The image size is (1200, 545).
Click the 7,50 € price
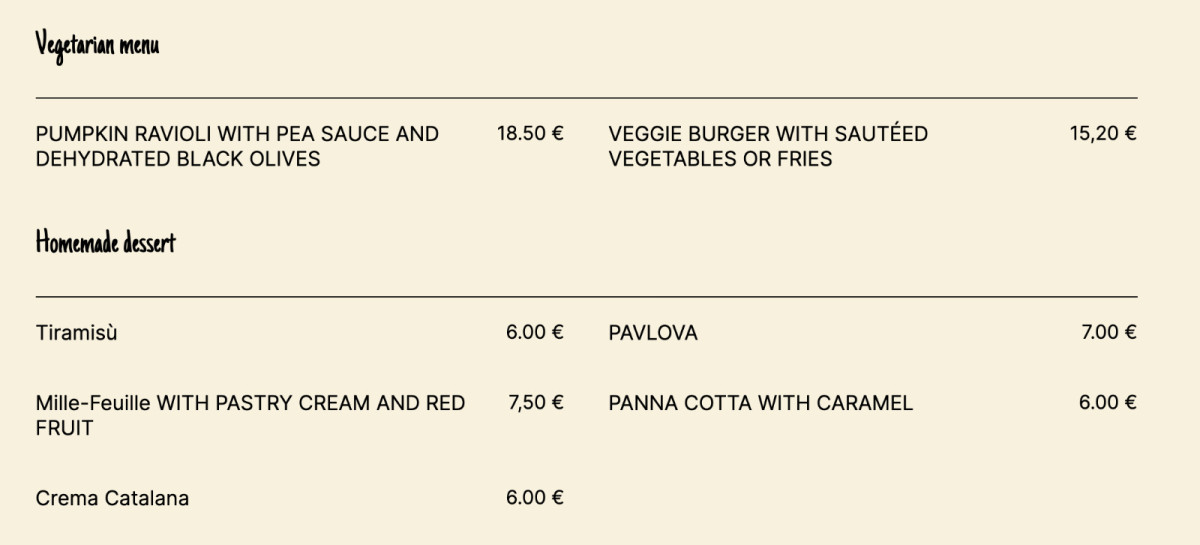point(535,402)
